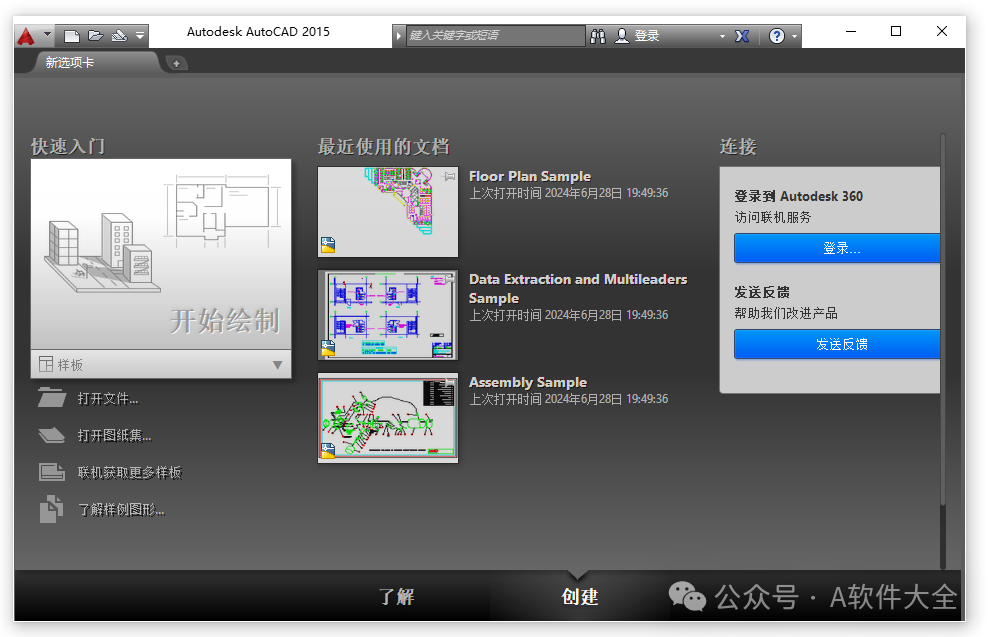Click the keyword search input field

point(495,36)
